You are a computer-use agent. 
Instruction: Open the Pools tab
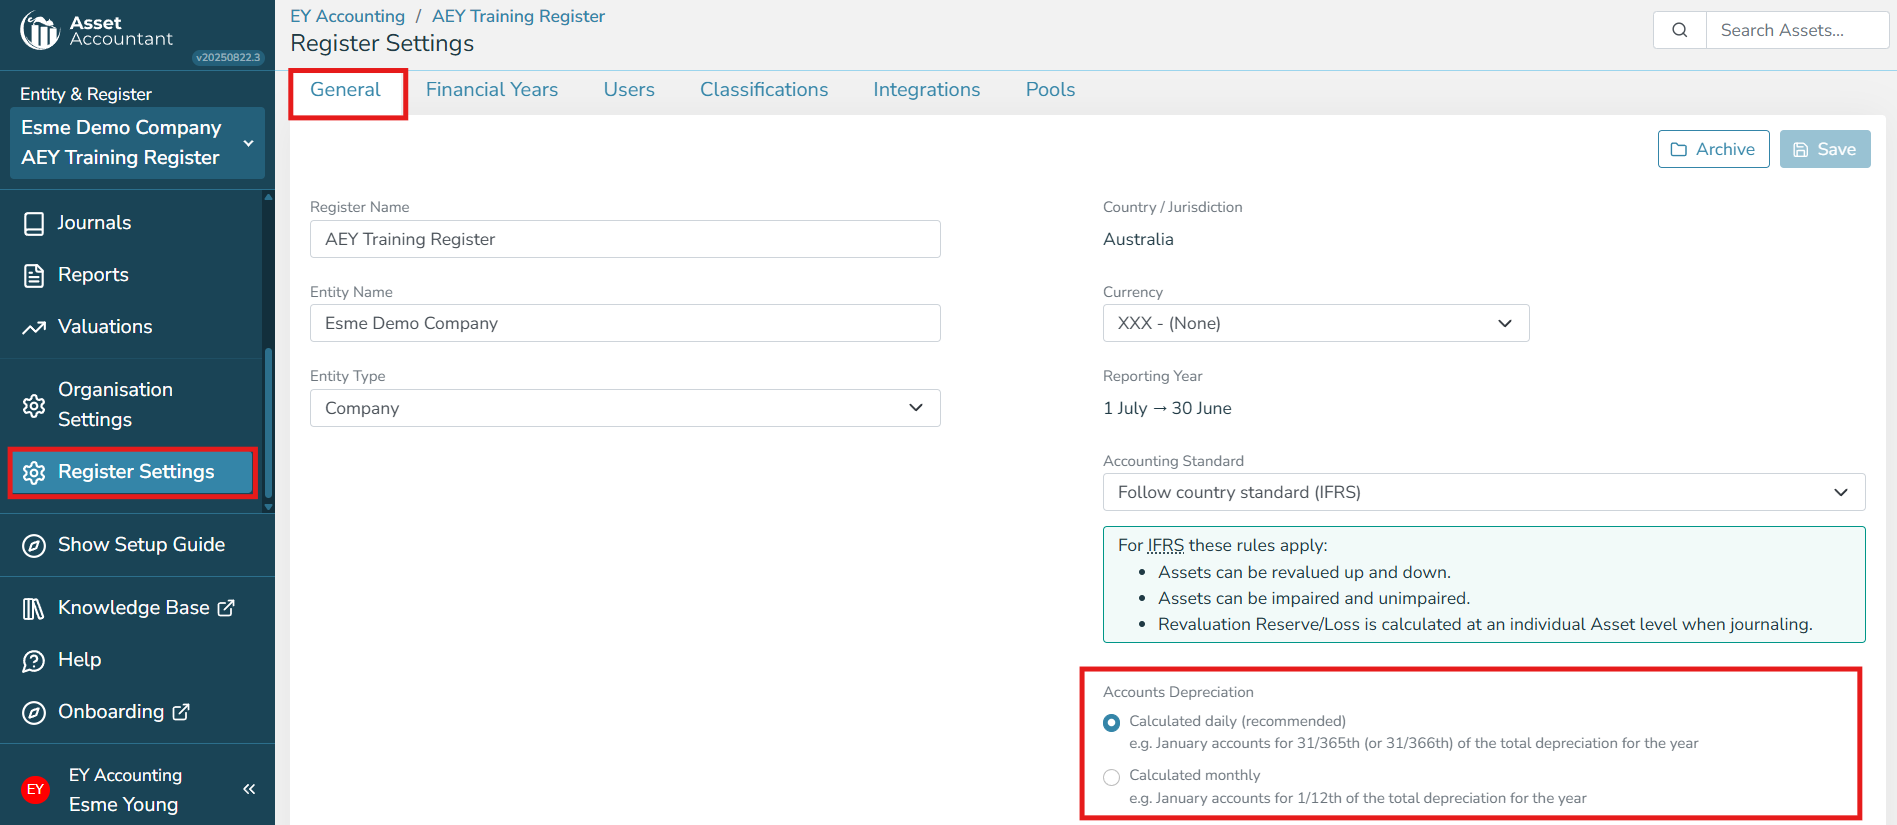(x=1050, y=90)
